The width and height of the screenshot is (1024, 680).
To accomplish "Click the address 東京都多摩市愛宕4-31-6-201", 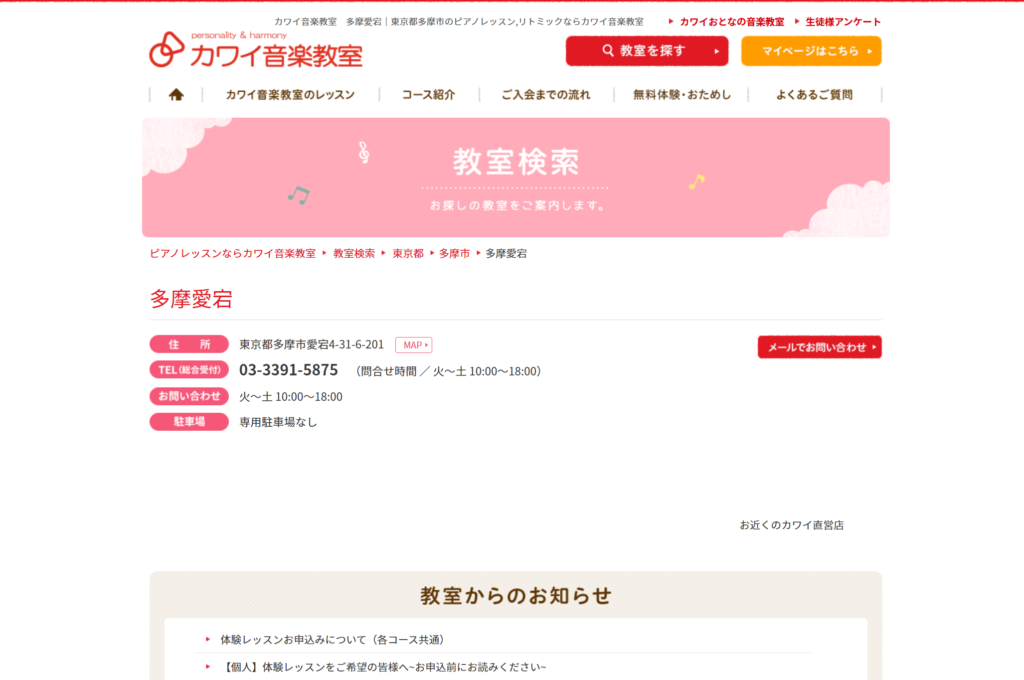I will click(312, 344).
